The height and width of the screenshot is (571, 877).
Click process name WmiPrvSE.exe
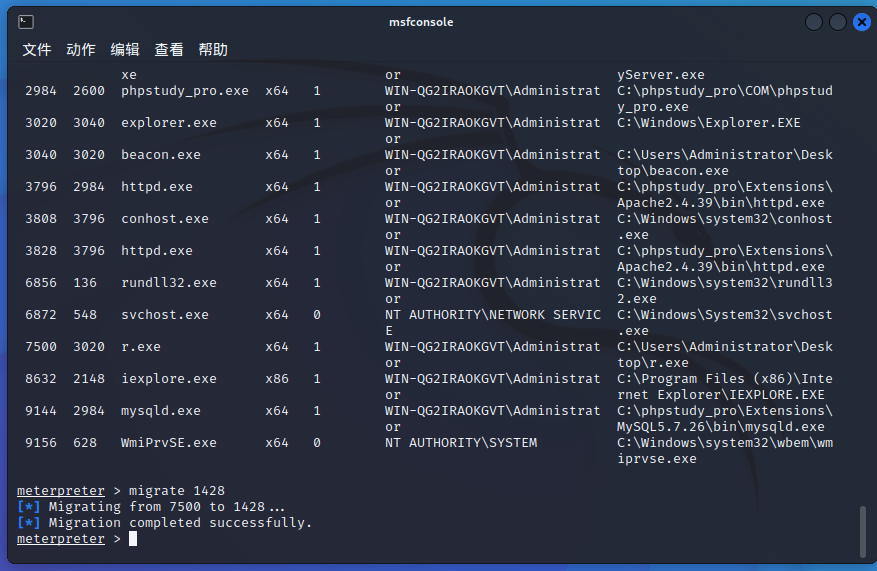pyautogui.click(x=169, y=442)
